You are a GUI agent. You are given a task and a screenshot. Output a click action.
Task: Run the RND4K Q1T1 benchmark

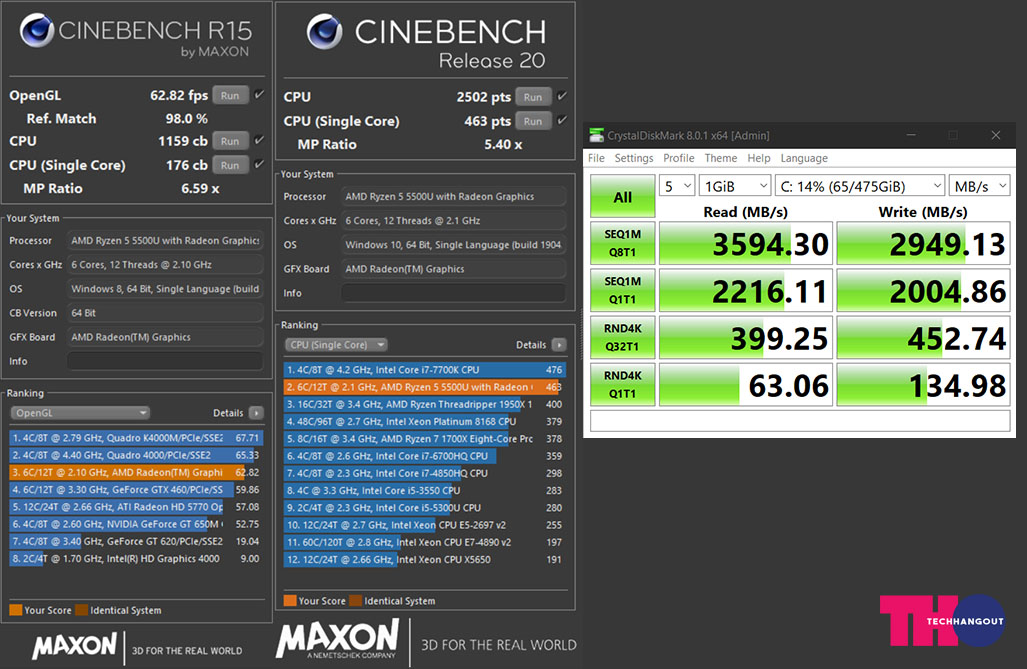click(622, 385)
